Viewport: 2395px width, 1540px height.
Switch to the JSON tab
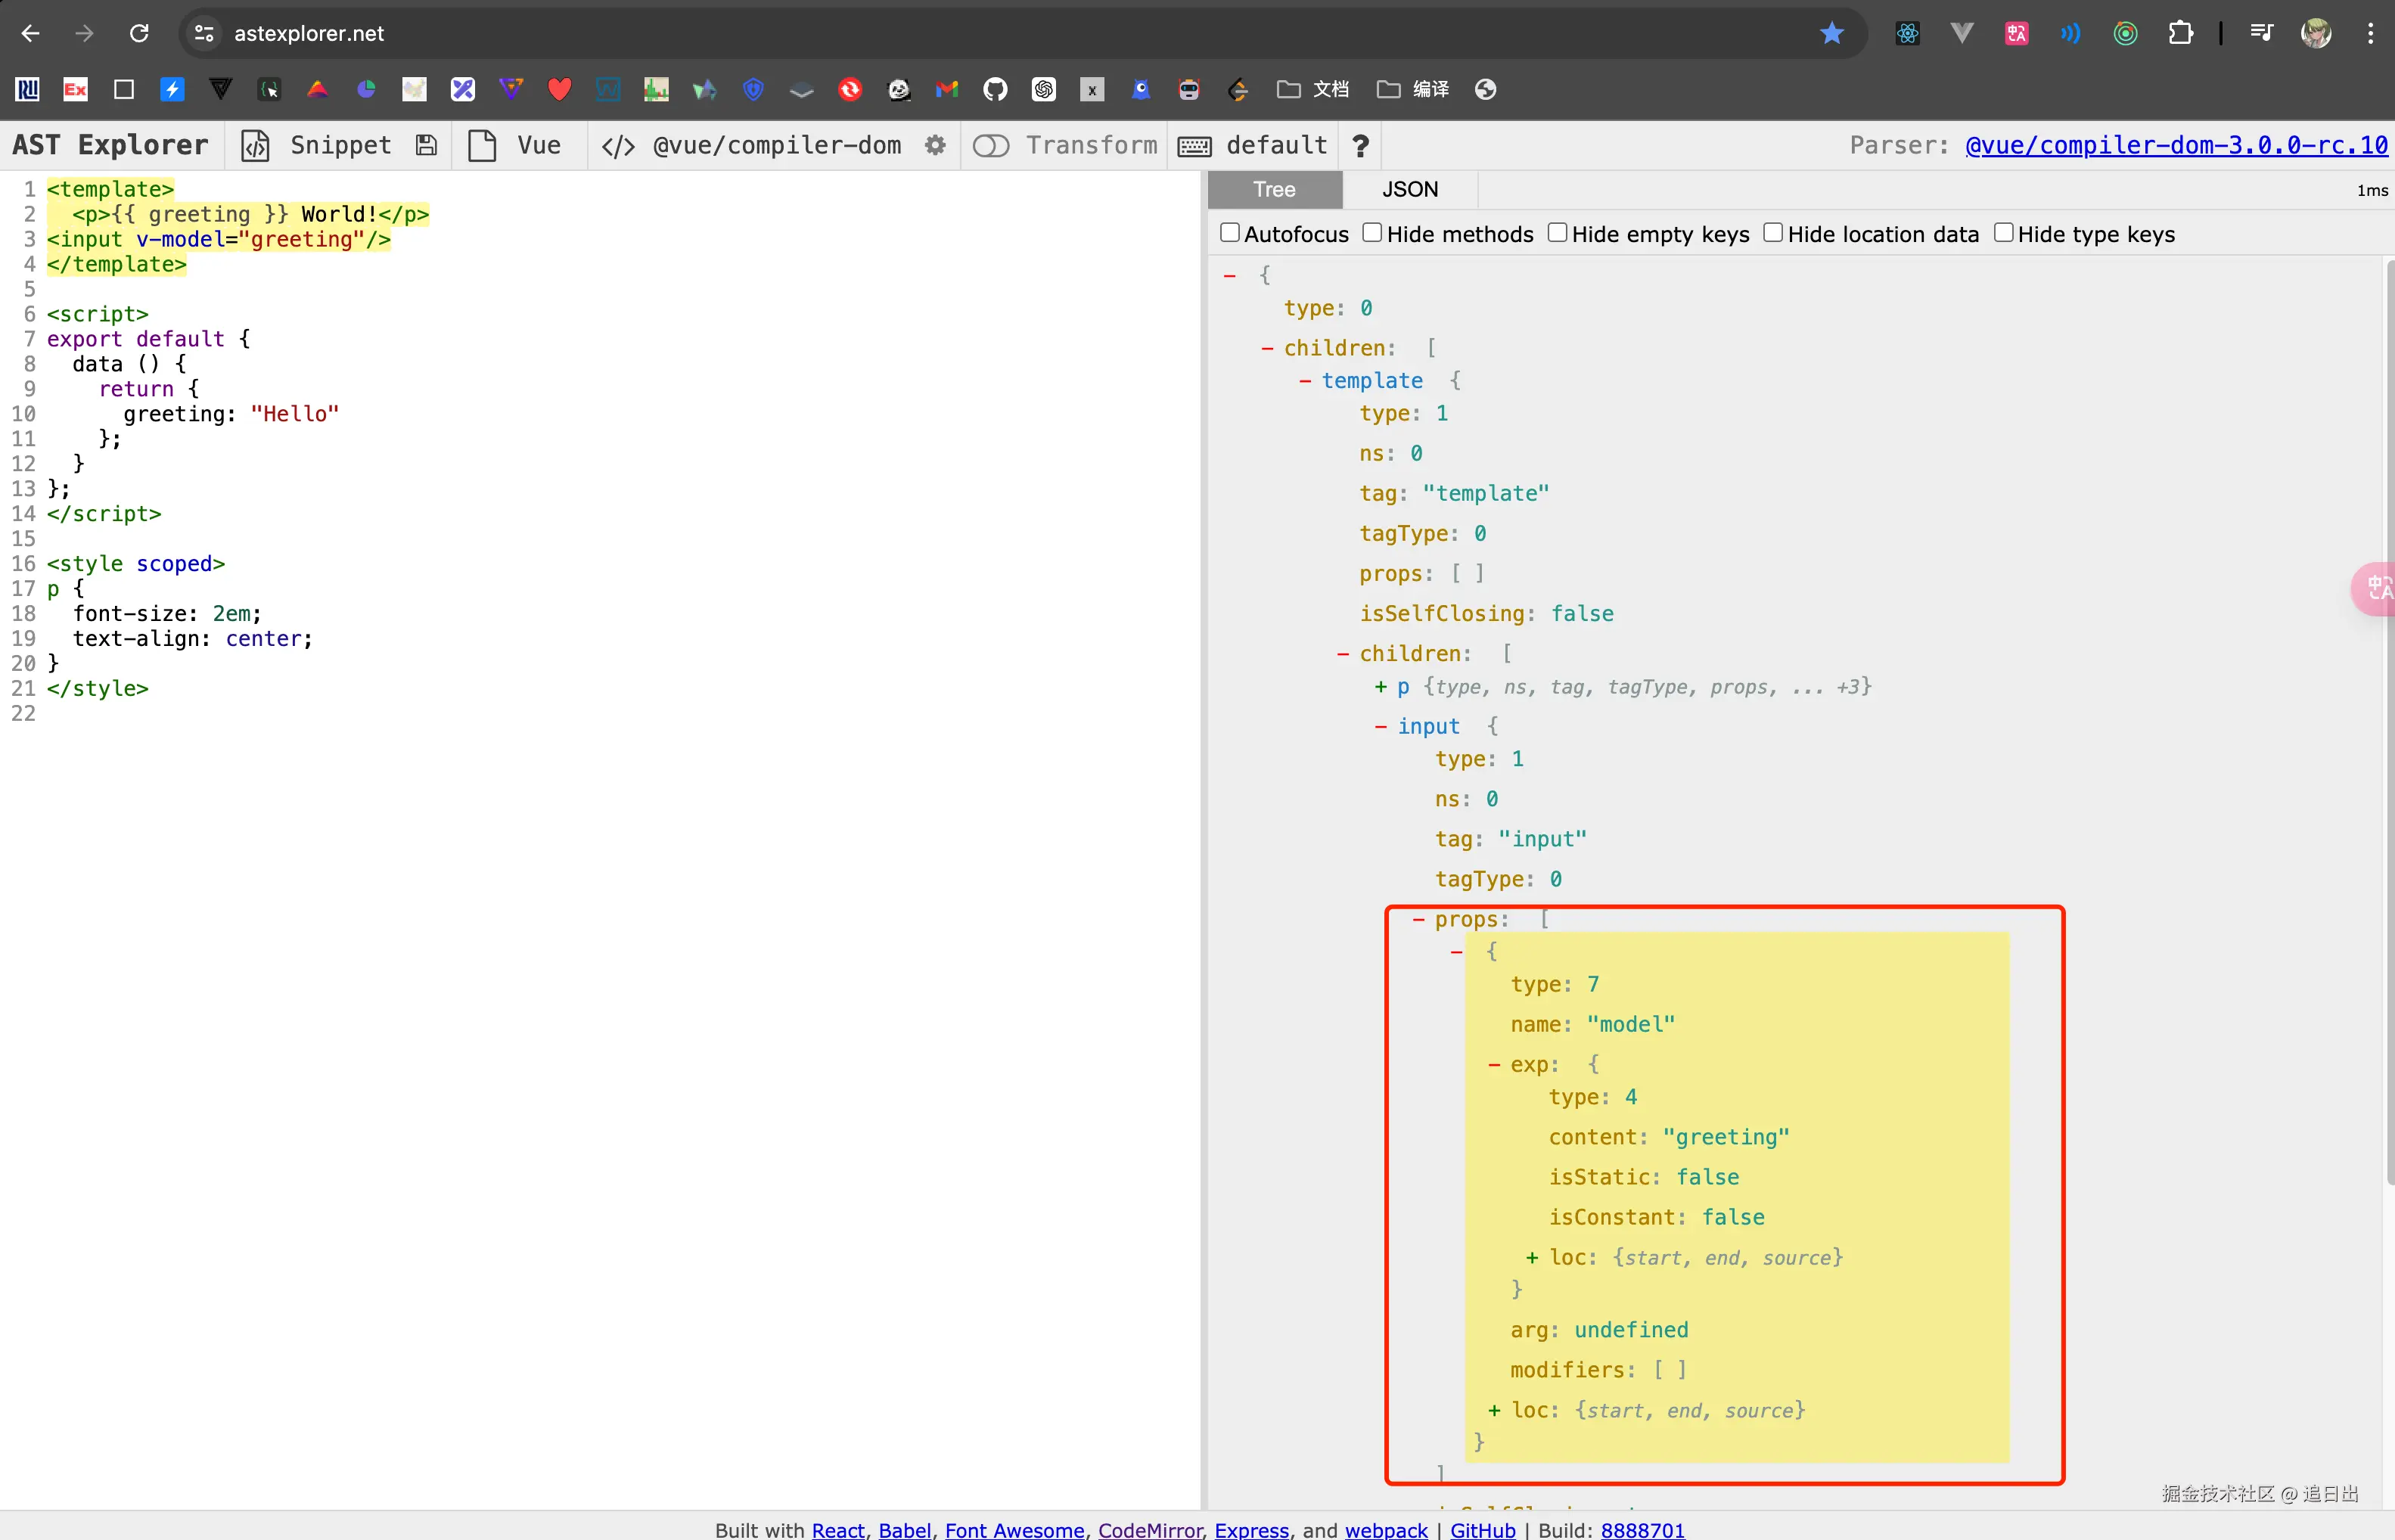pos(1409,189)
